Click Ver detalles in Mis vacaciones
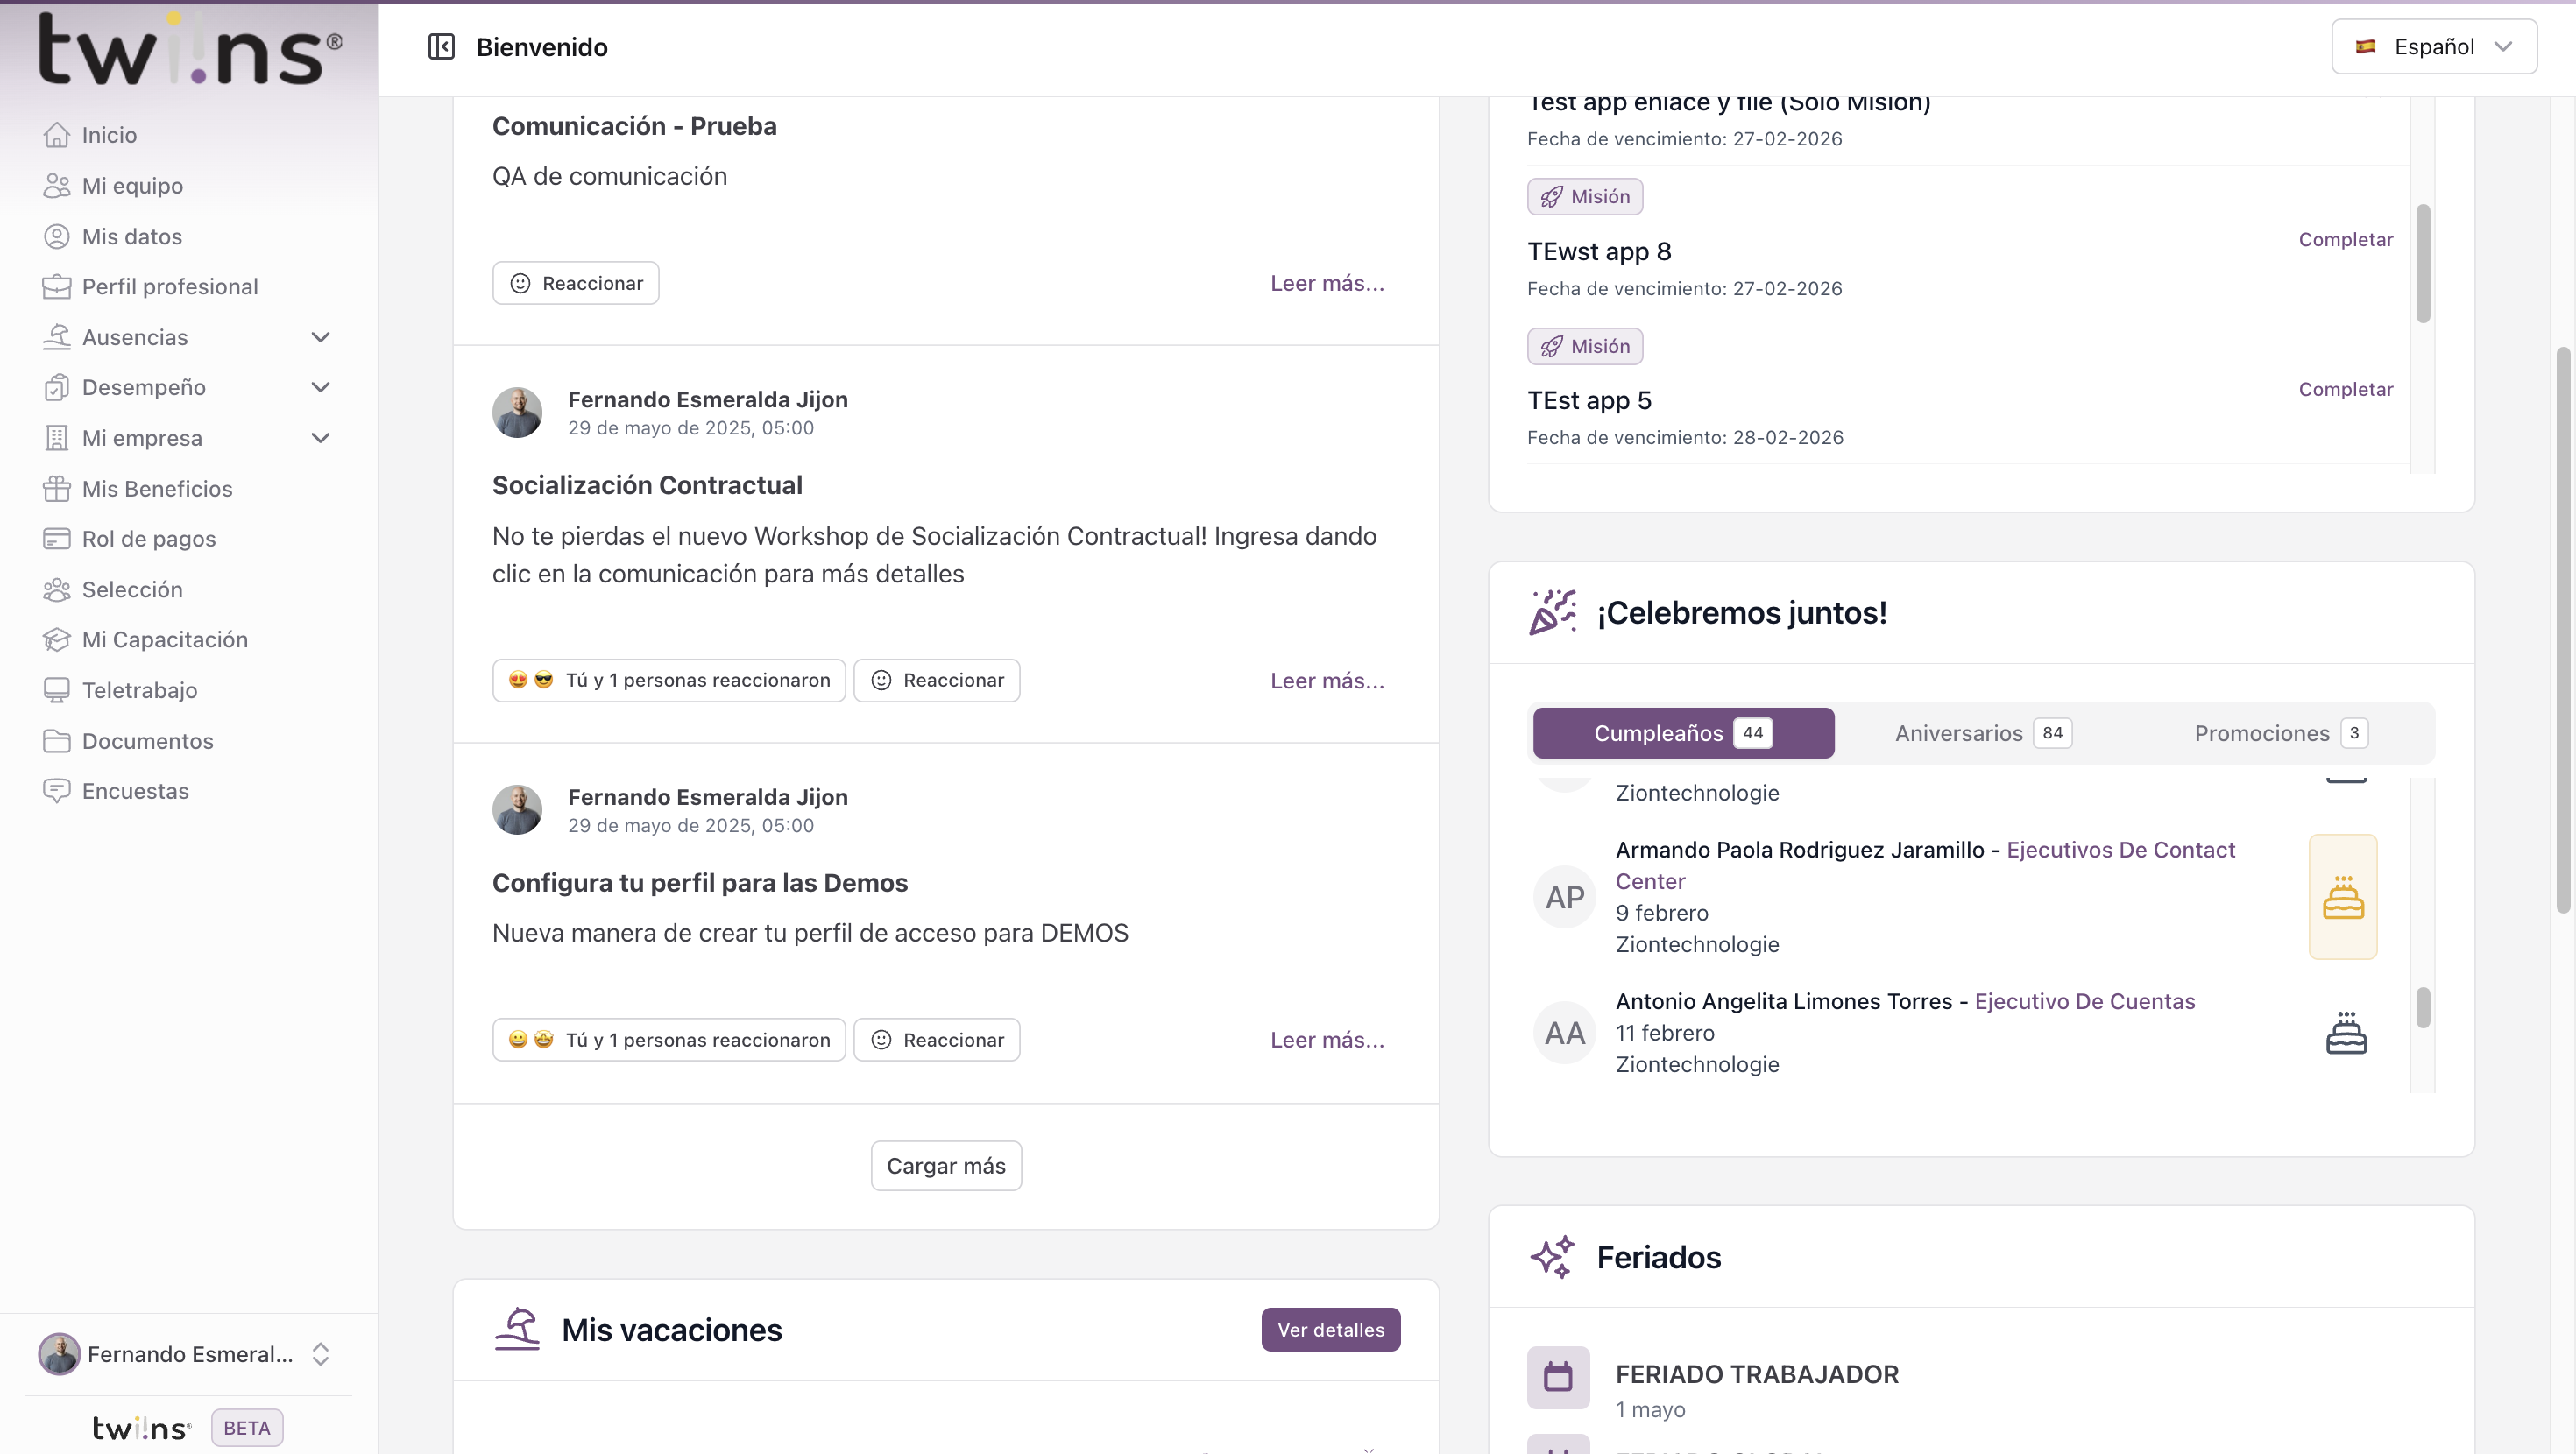Screen dimensions: 2576x1454 (x=1330, y=1330)
